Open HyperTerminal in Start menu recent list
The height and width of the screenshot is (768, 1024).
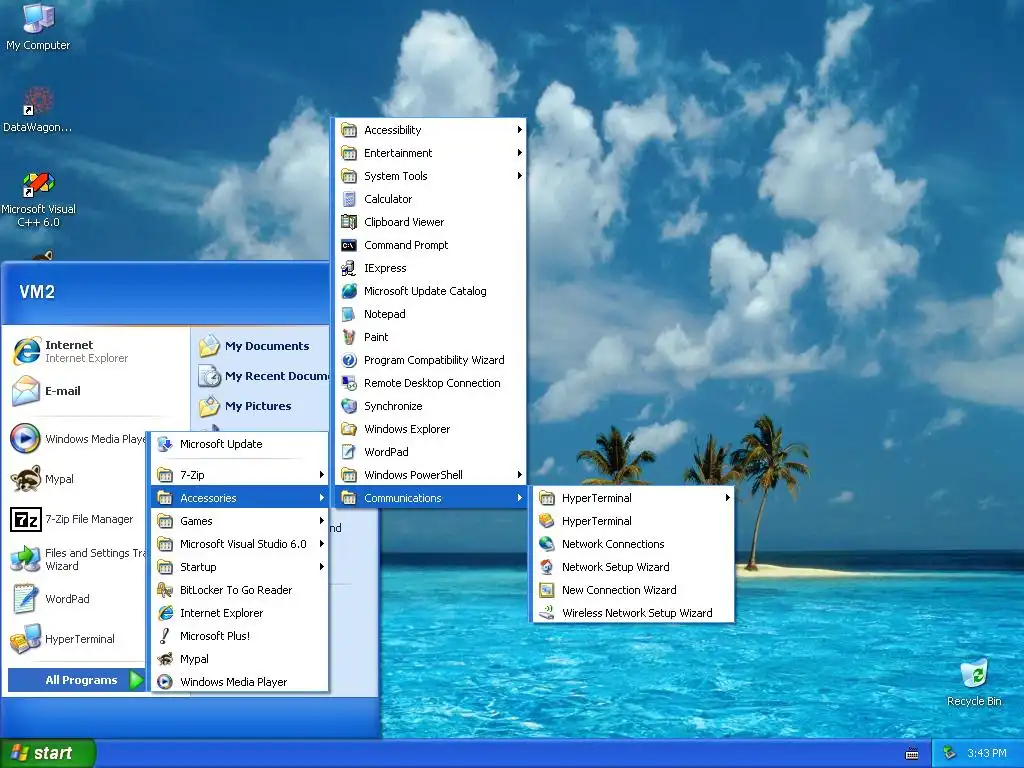click(x=77, y=639)
